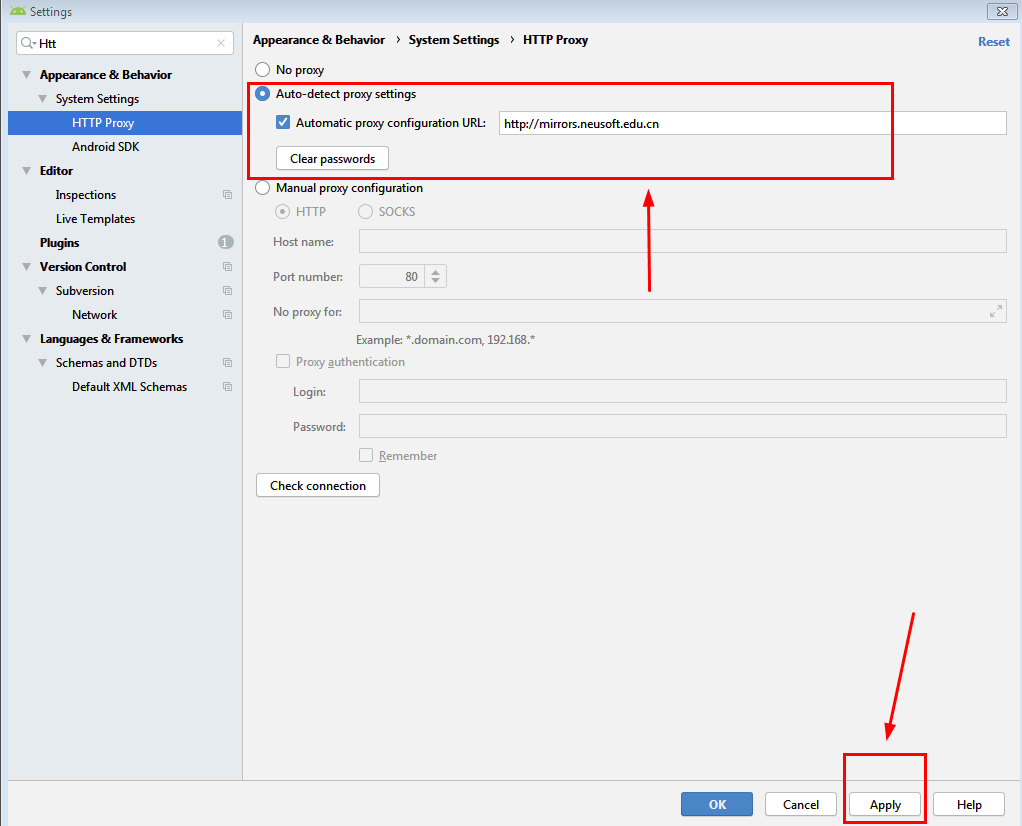The image size is (1022, 826).
Task: Click the Plugins notification badge showing 1
Action: [225, 242]
